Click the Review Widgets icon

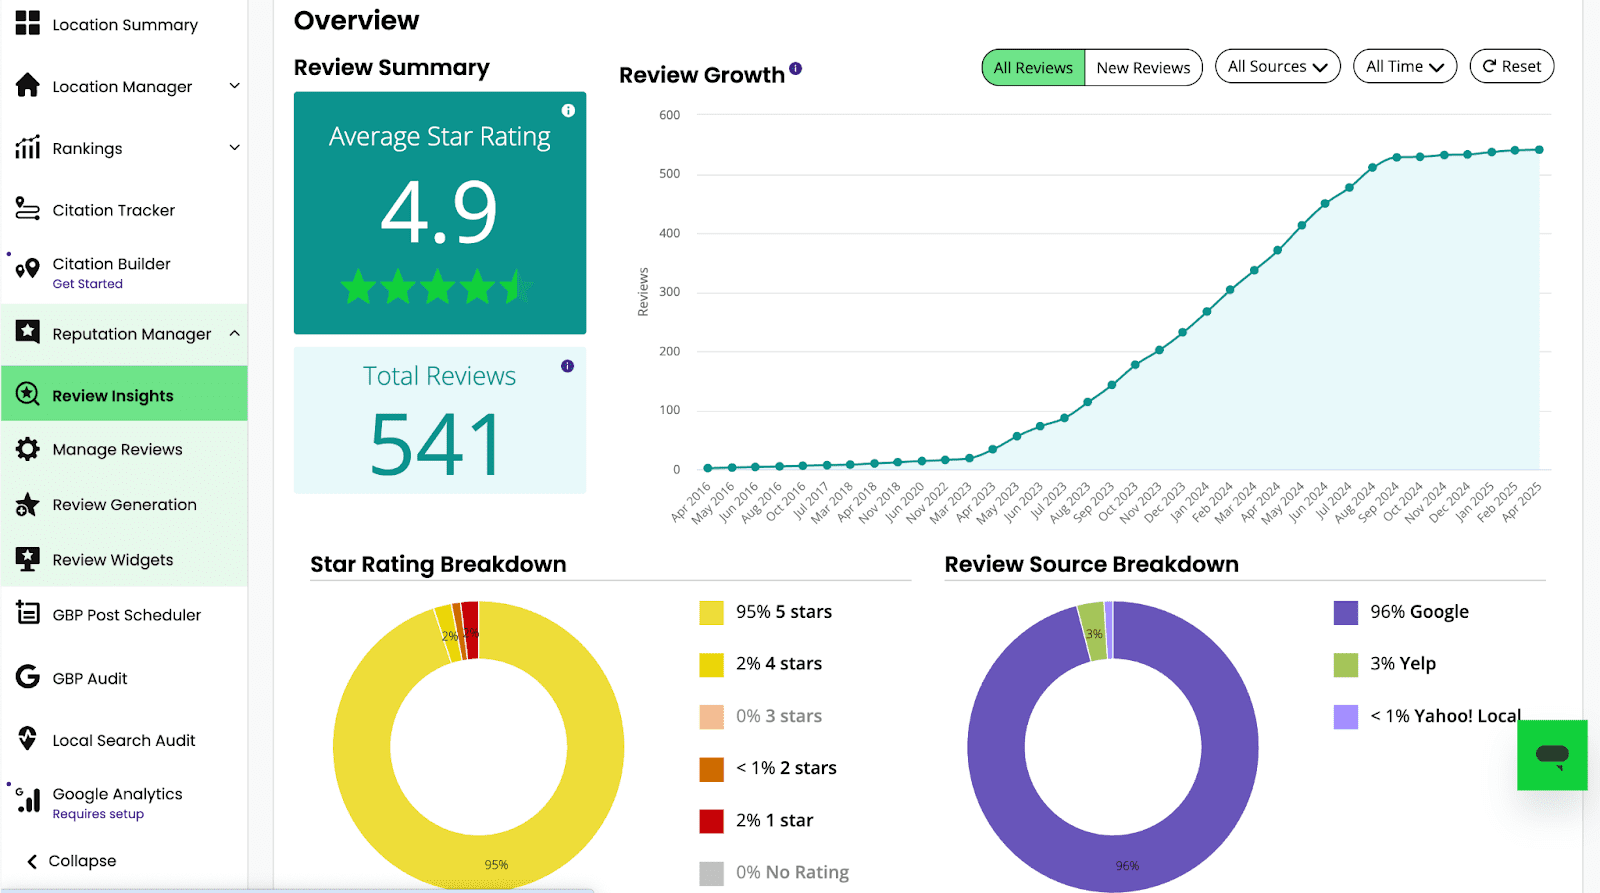(28, 559)
